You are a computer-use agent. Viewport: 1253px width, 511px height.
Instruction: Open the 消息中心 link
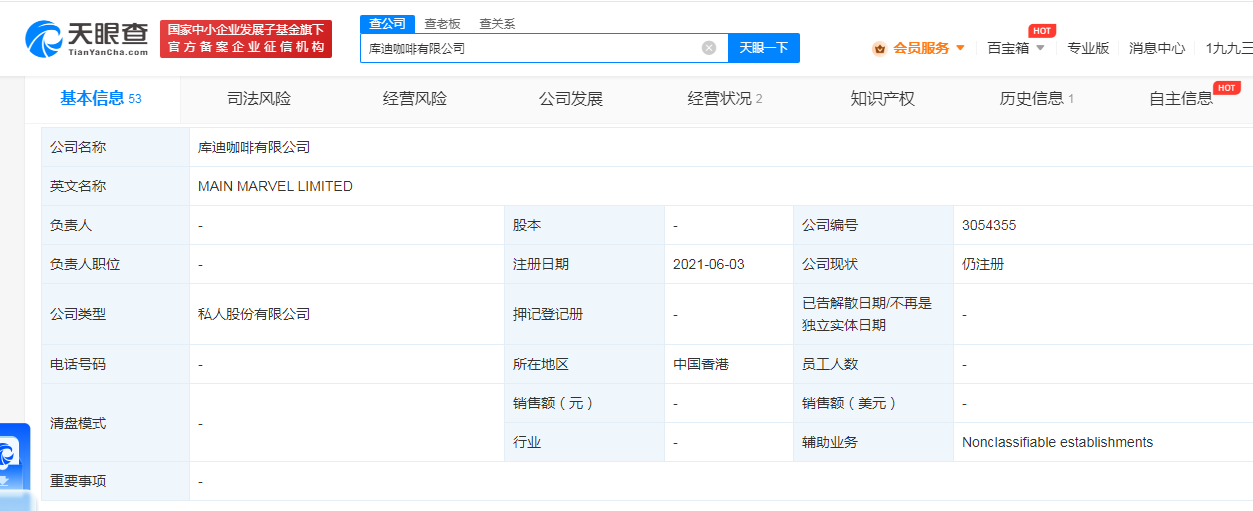click(x=1157, y=48)
